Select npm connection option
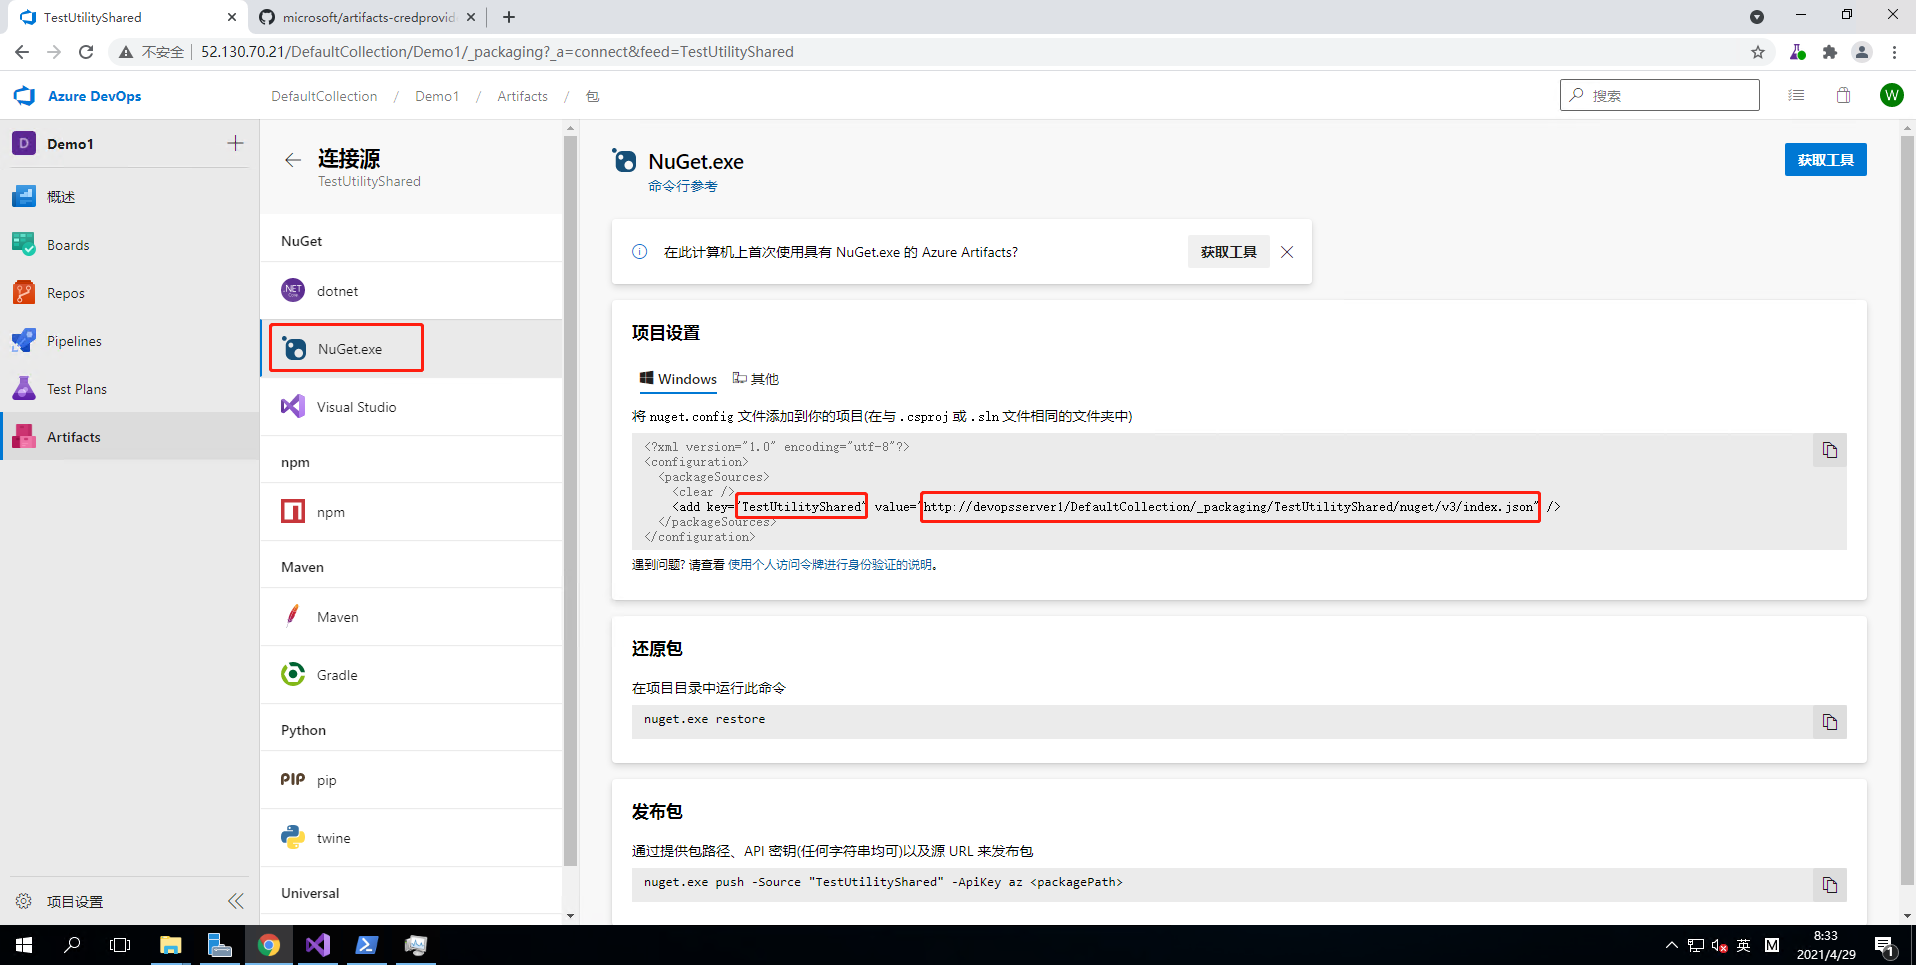Viewport: 1916px width, 965px height. [x=411, y=512]
